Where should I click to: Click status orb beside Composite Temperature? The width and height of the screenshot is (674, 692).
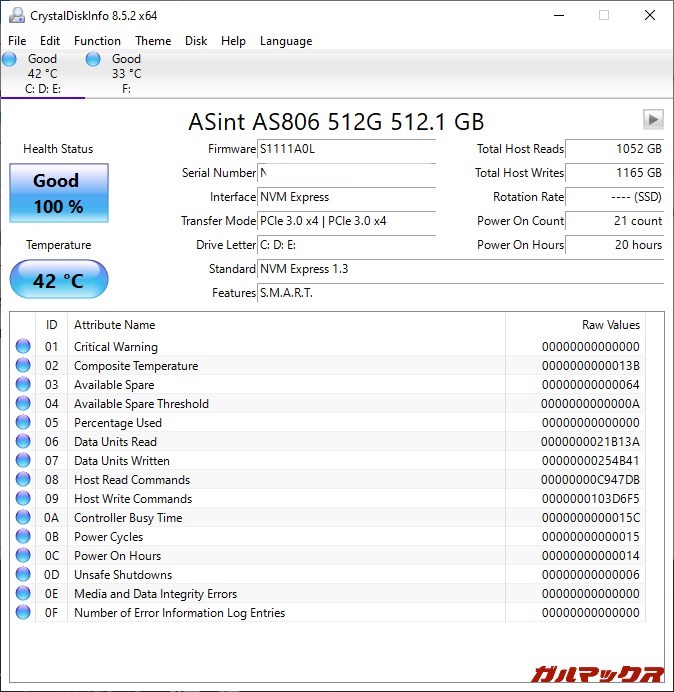[23, 366]
